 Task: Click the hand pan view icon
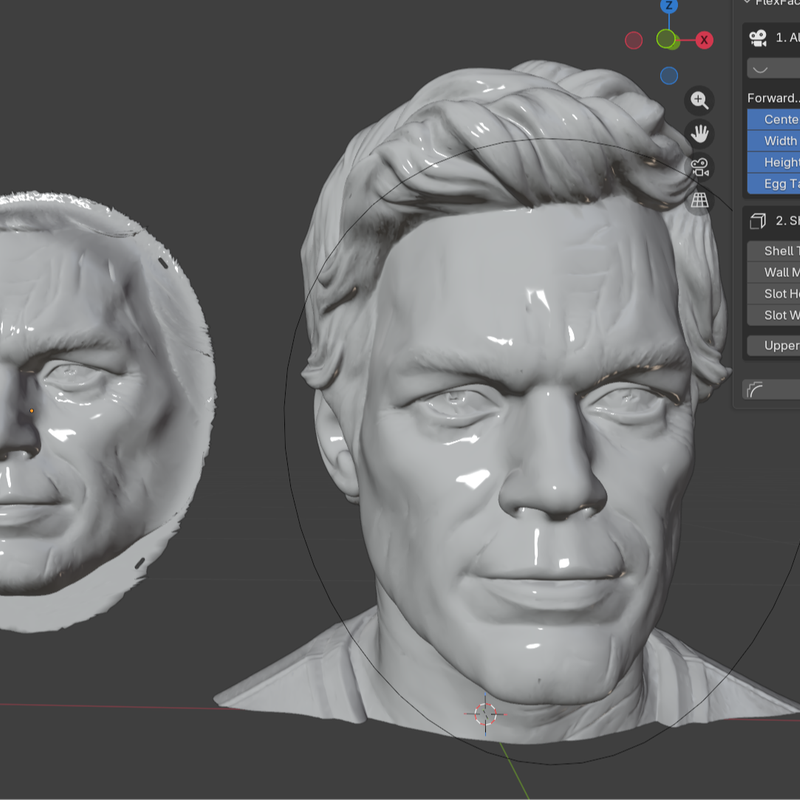coord(699,134)
